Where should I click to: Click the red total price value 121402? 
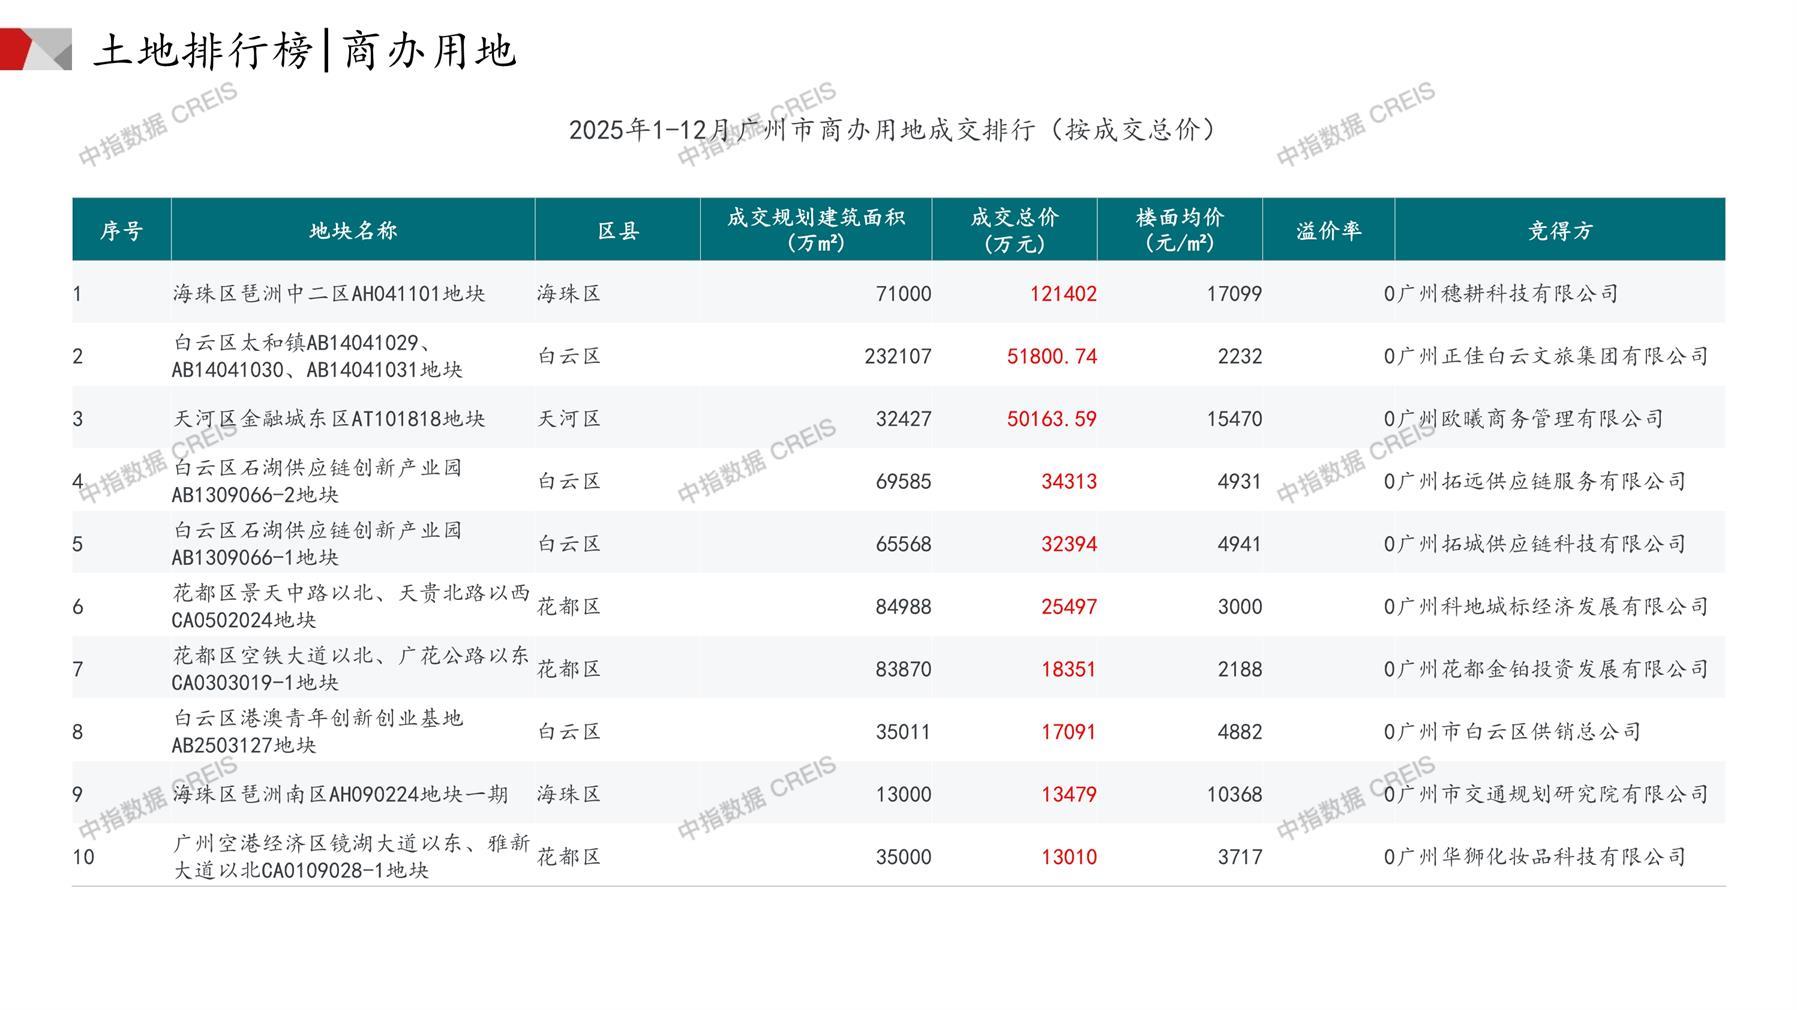click(1063, 294)
